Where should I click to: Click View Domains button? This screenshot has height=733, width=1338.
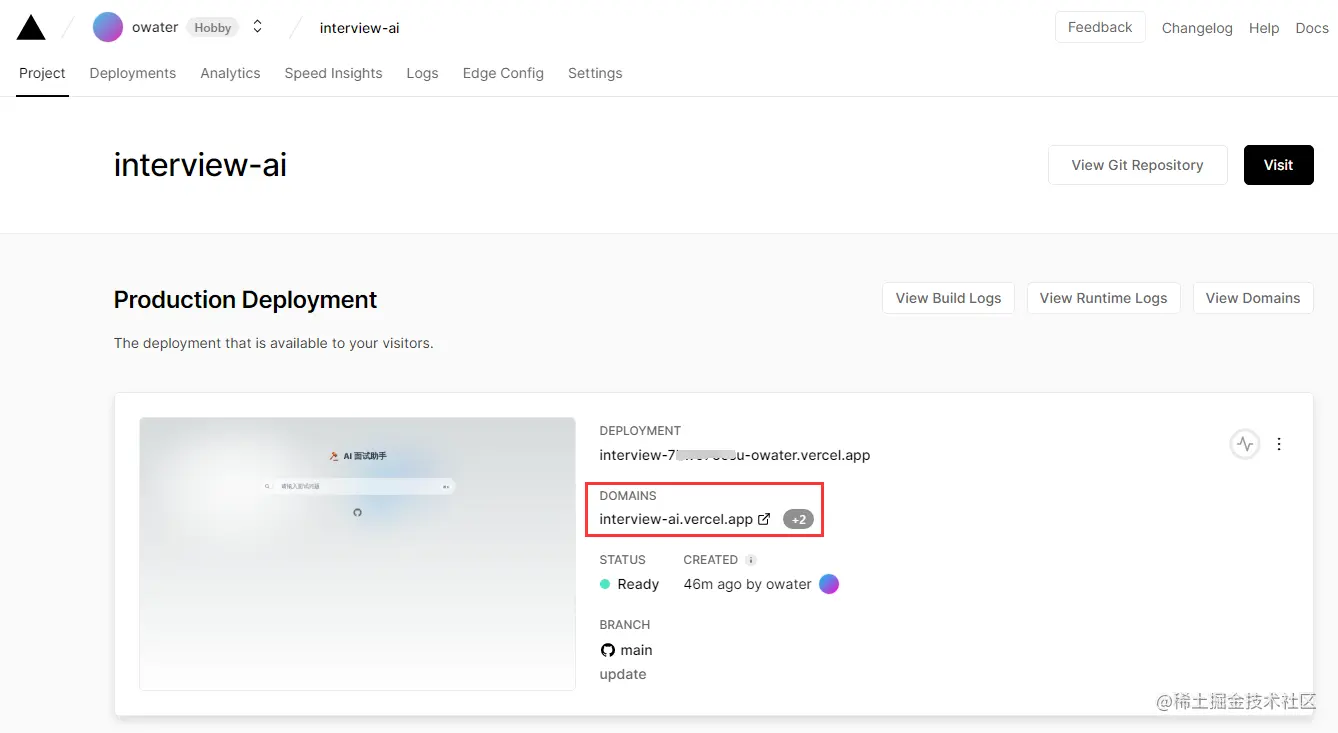[1253, 298]
